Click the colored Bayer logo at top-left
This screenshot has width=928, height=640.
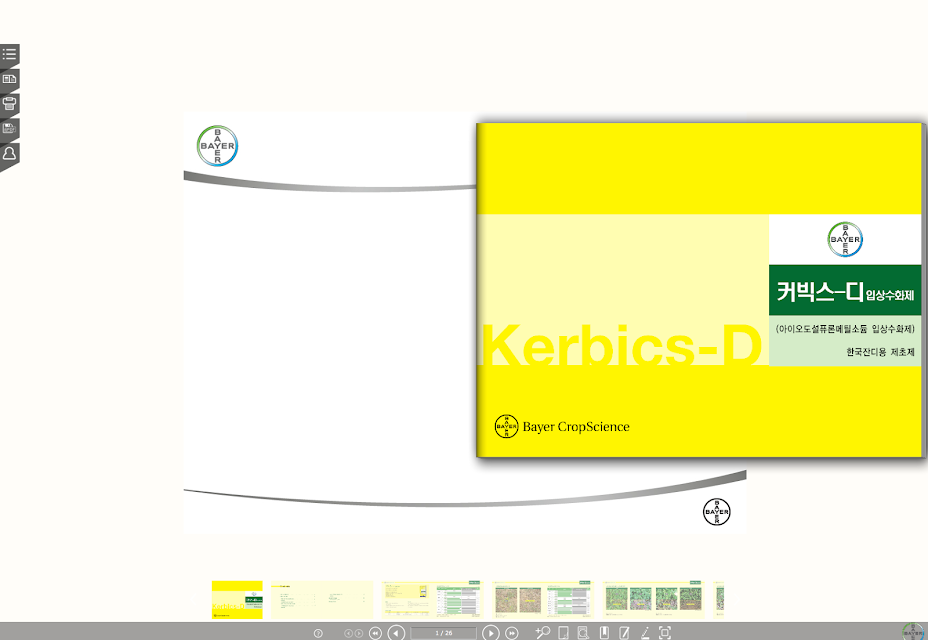coord(217,146)
